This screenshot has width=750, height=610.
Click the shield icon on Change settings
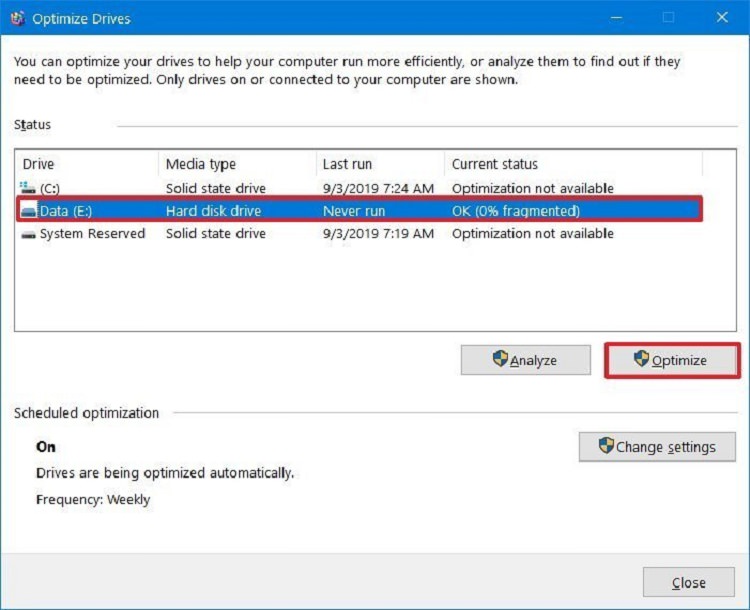point(606,446)
